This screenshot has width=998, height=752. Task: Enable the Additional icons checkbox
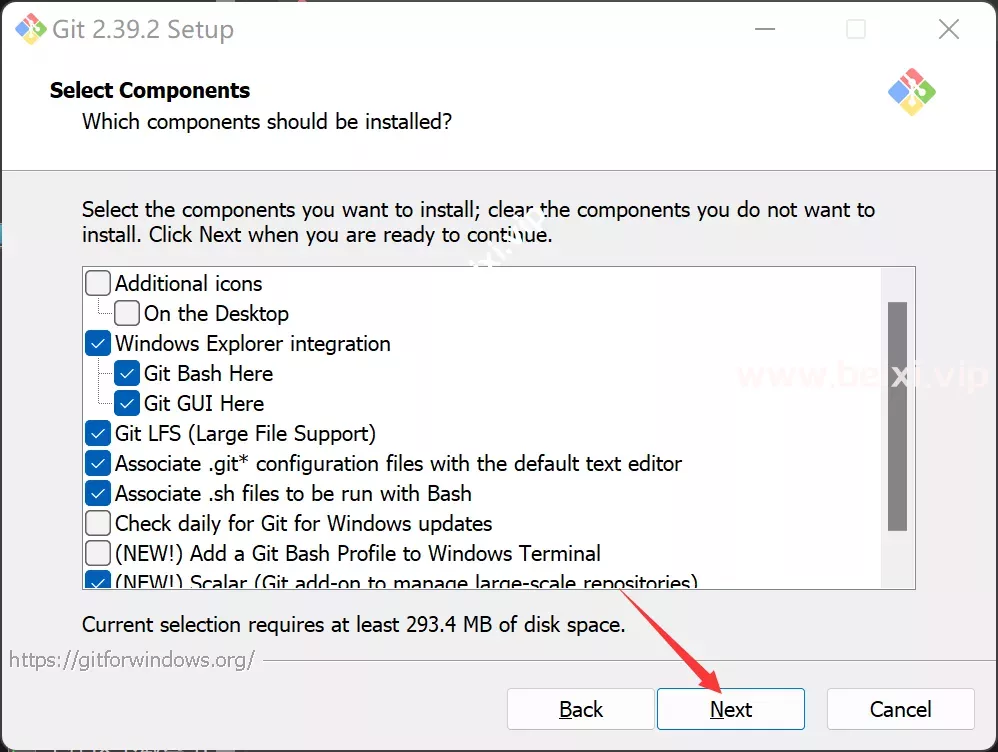pos(98,283)
